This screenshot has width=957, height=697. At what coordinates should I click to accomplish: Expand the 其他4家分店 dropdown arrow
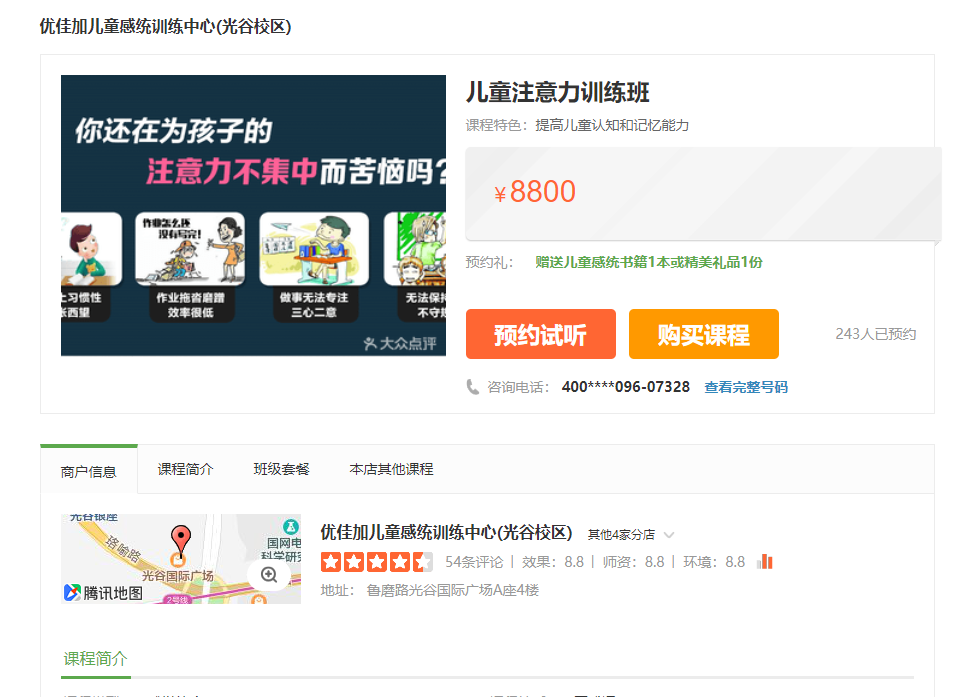point(669,535)
